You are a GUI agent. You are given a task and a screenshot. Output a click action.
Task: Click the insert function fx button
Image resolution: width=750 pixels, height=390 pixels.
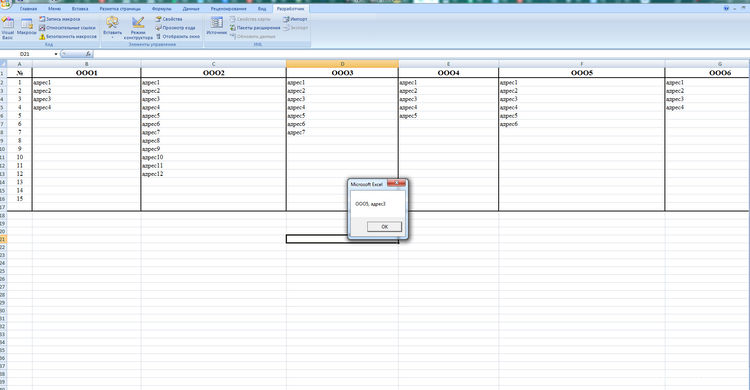[88, 54]
